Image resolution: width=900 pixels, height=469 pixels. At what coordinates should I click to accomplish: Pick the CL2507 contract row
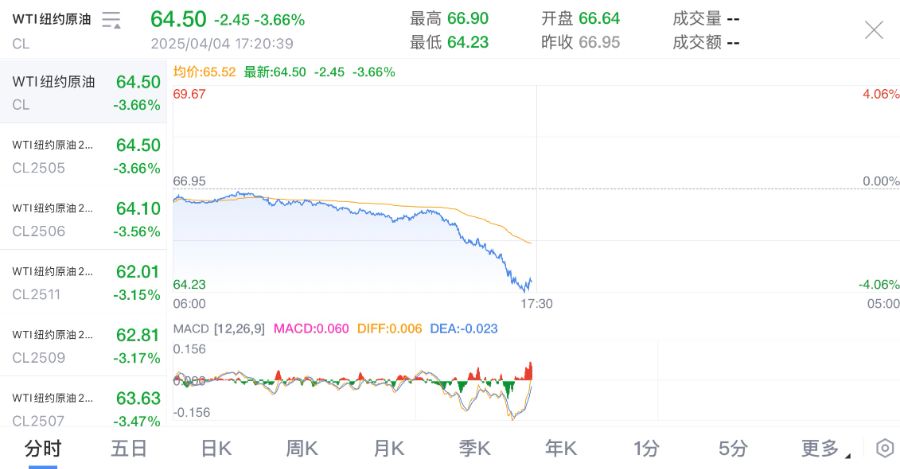click(x=84, y=405)
